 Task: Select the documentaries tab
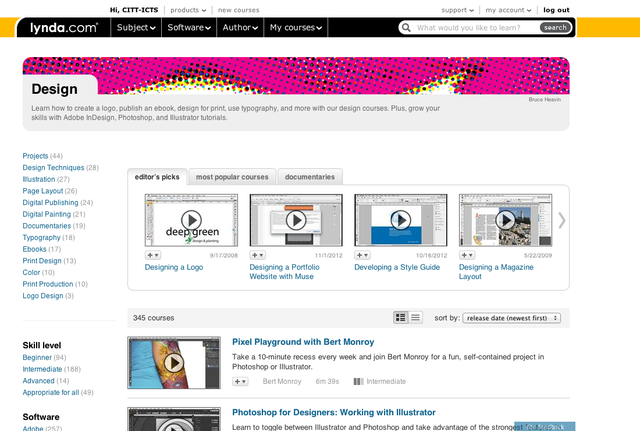tap(310, 177)
